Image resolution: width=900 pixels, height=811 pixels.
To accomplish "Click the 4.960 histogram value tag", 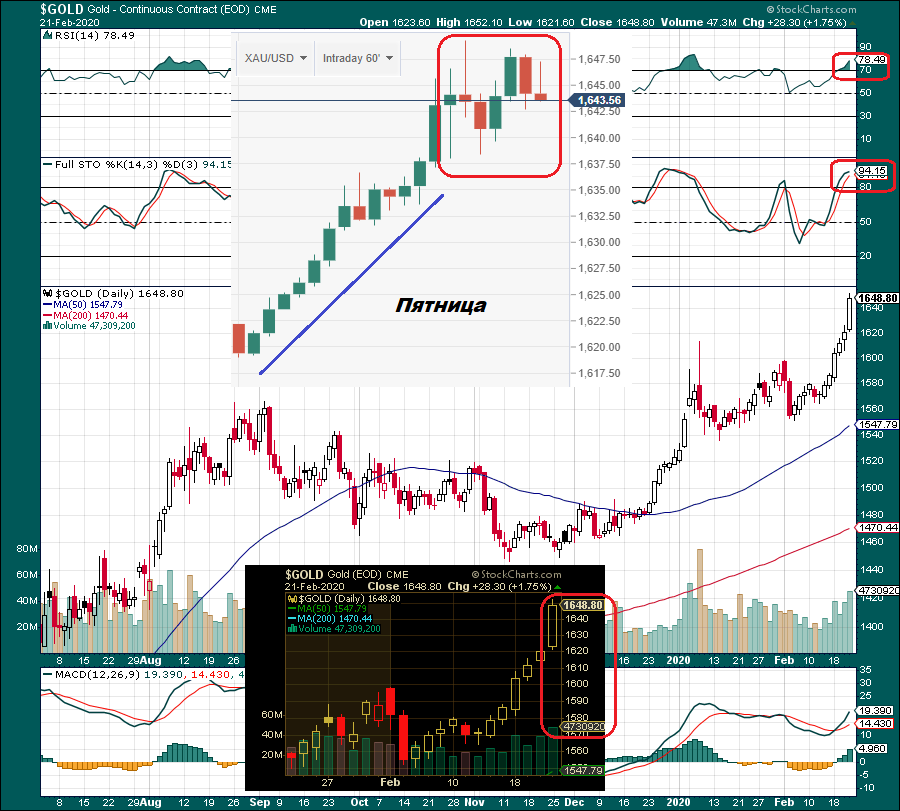I will tap(872, 748).
